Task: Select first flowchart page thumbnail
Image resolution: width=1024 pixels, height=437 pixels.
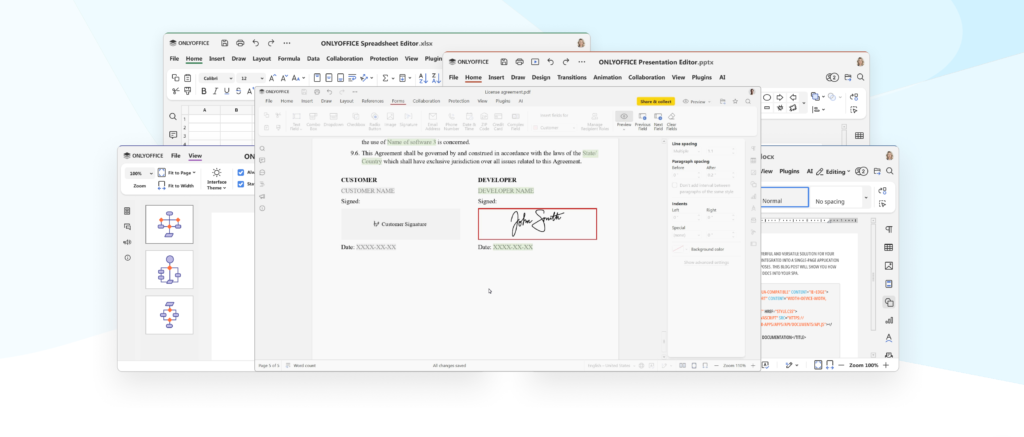Action: [169, 225]
